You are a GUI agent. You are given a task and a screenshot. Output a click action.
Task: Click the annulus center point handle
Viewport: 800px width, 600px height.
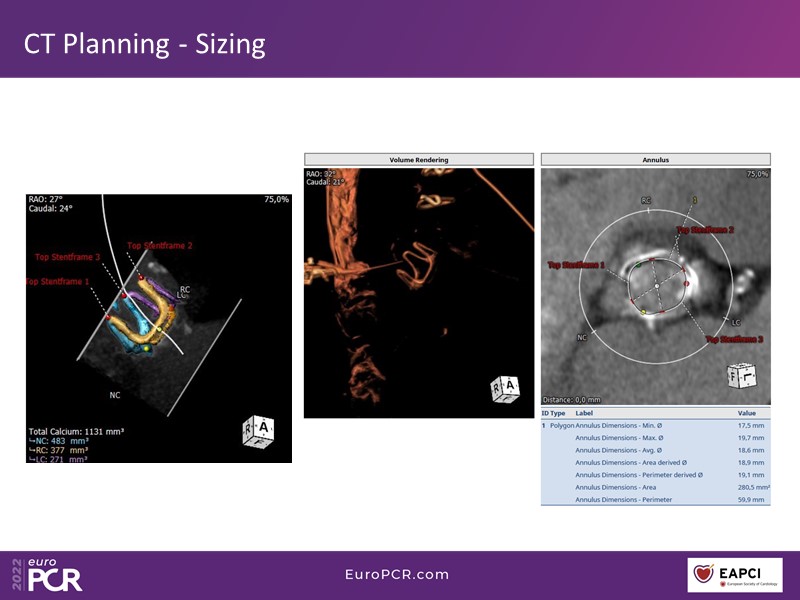point(656,285)
